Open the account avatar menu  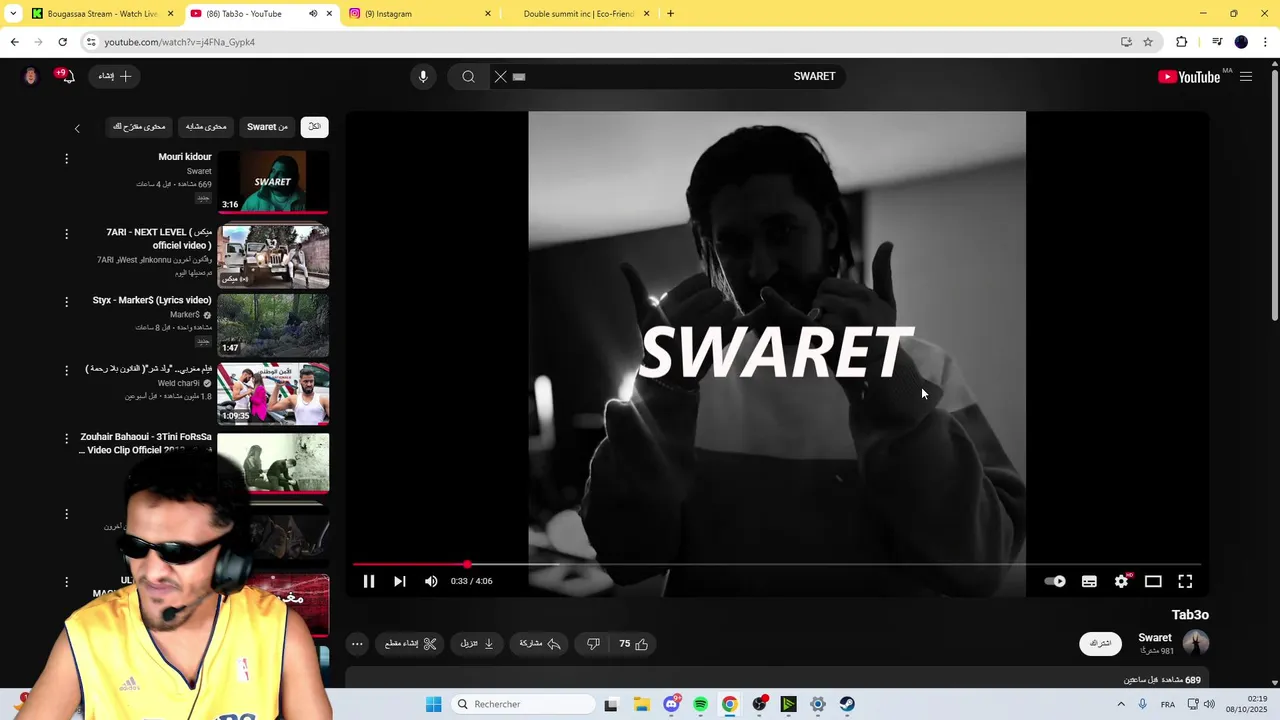31,77
